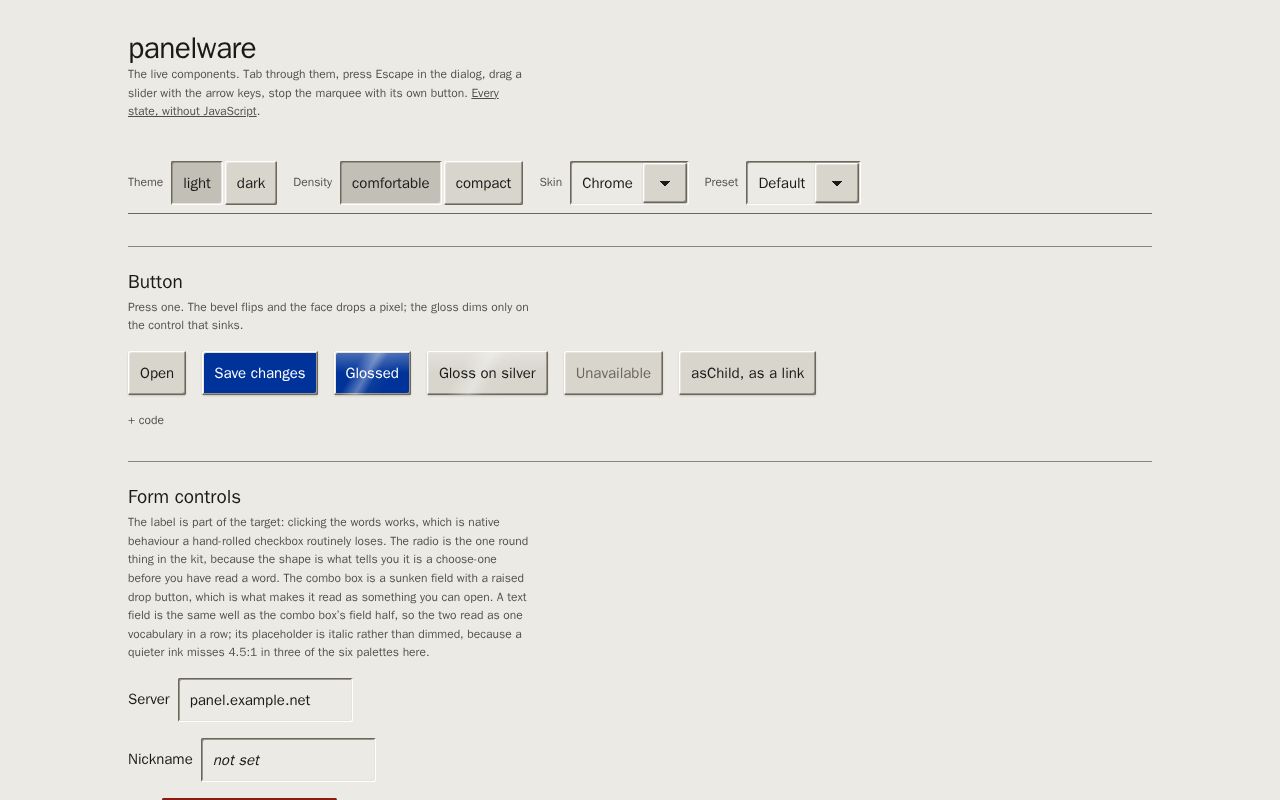Click the disabled Unavailable button
The height and width of the screenshot is (800, 1280).
pyautogui.click(x=613, y=373)
